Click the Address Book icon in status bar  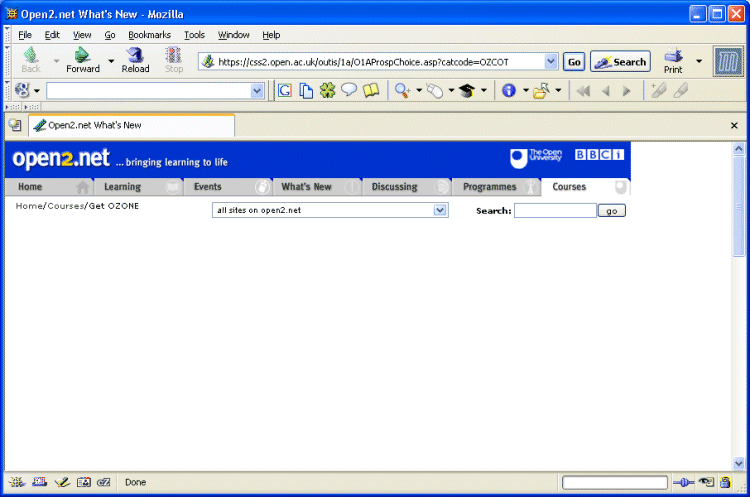pyautogui.click(x=84, y=482)
